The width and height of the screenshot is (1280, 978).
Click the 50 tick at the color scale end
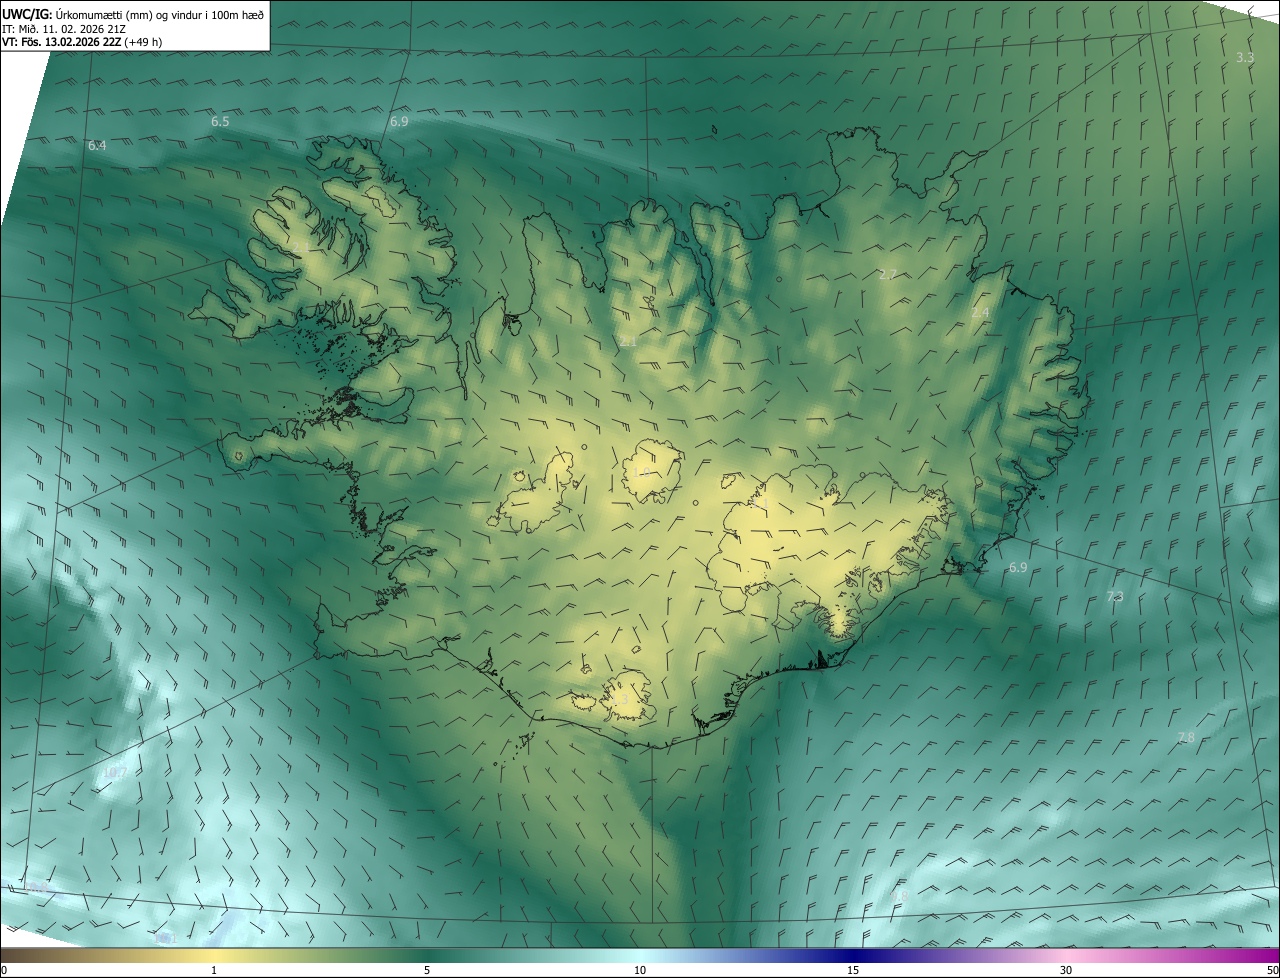[x=1272, y=970]
